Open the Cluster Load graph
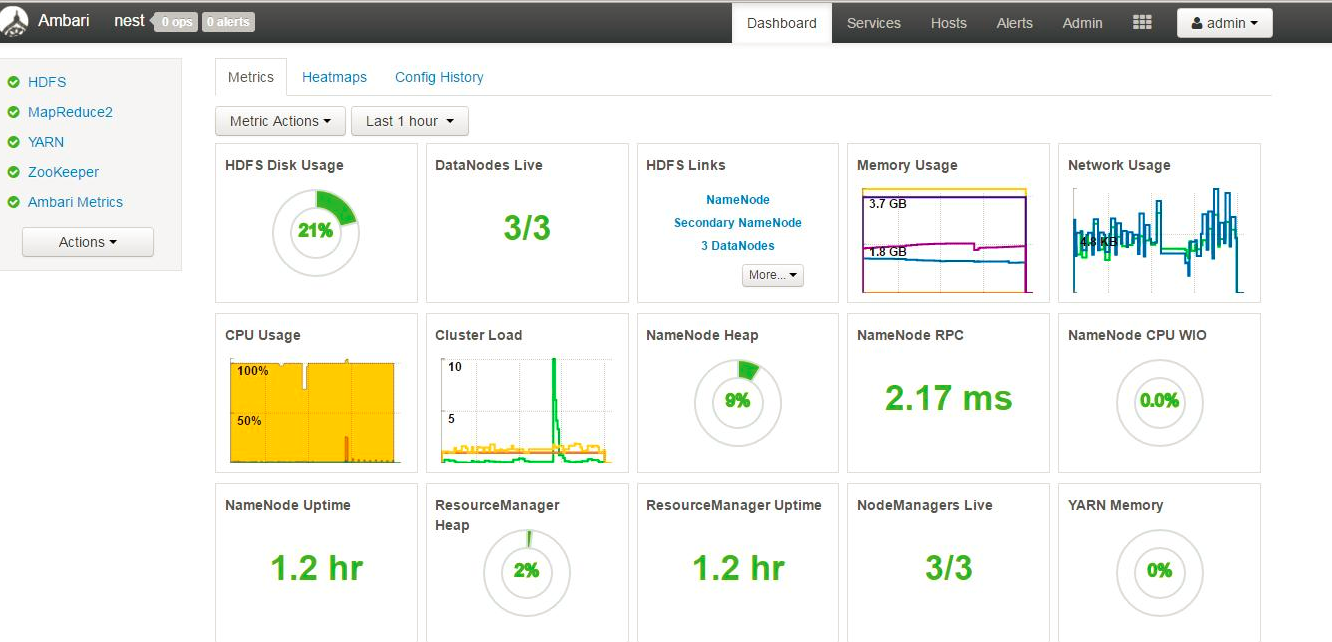 tap(526, 410)
